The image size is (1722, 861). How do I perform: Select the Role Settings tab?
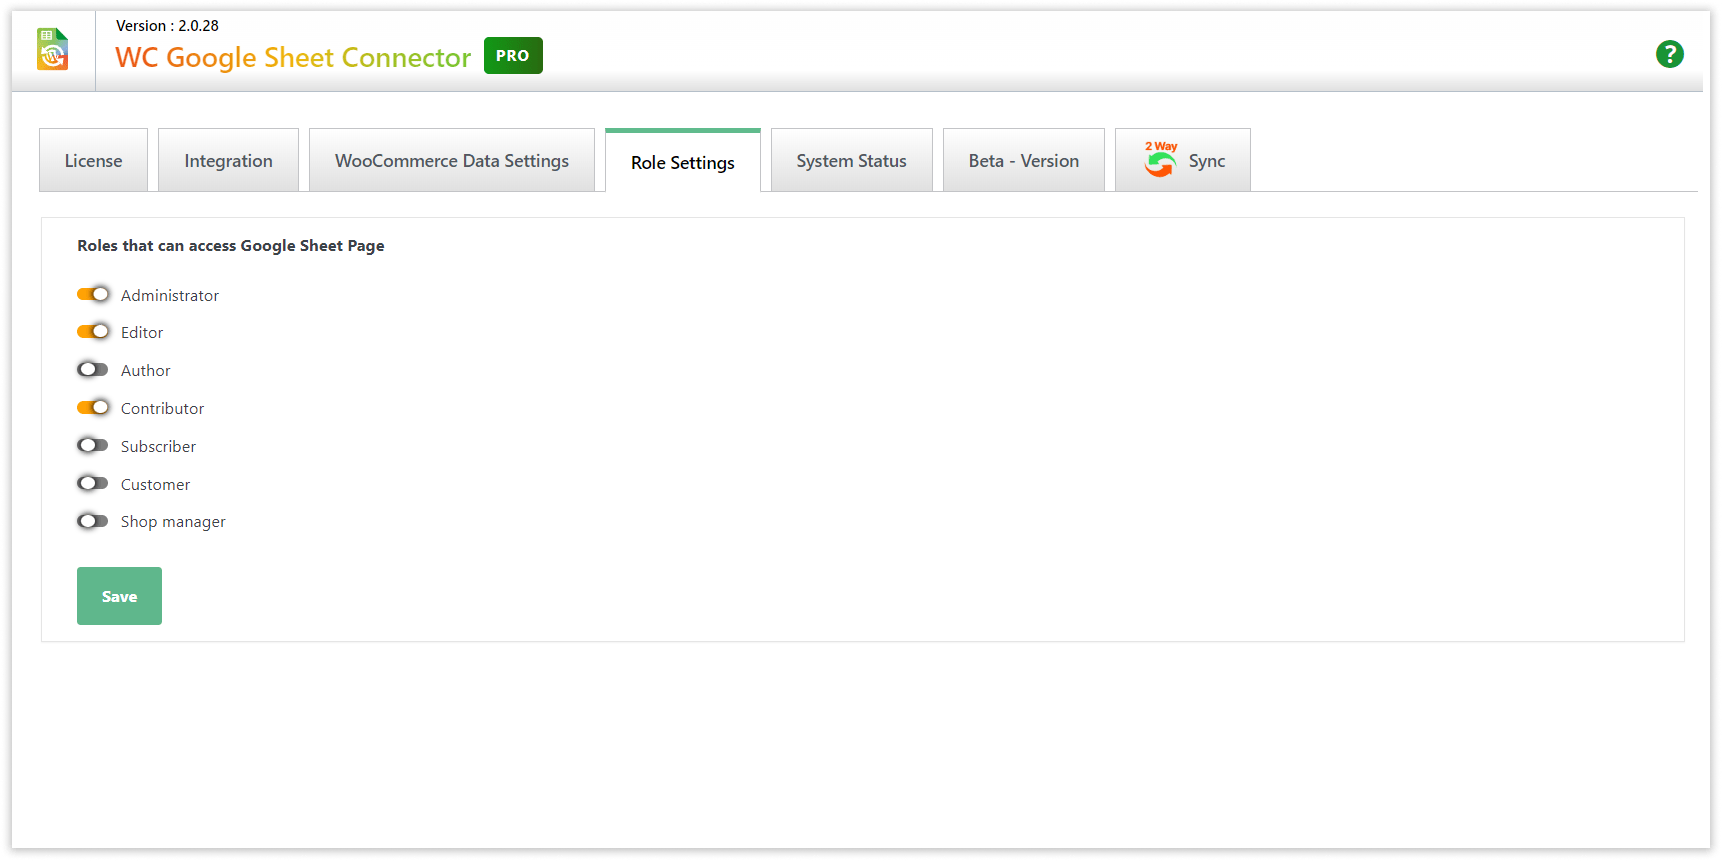tap(683, 161)
